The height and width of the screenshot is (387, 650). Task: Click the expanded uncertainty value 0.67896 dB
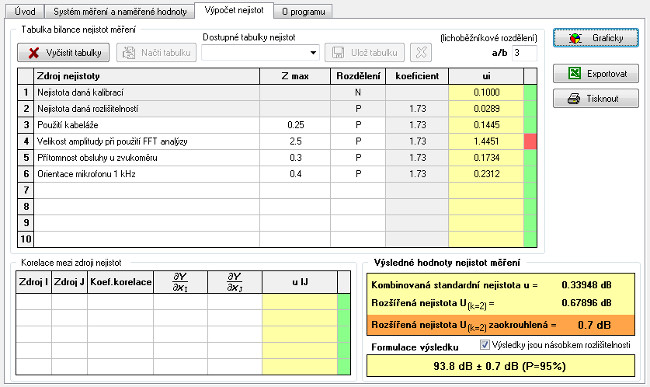(586, 303)
